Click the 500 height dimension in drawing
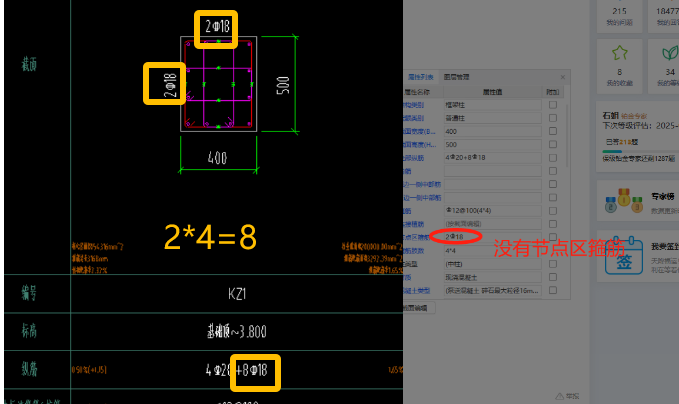 pos(283,85)
